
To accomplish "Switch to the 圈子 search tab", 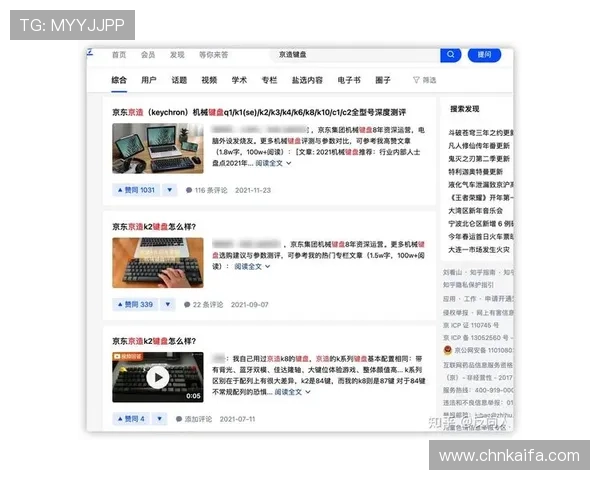I will (x=383, y=80).
